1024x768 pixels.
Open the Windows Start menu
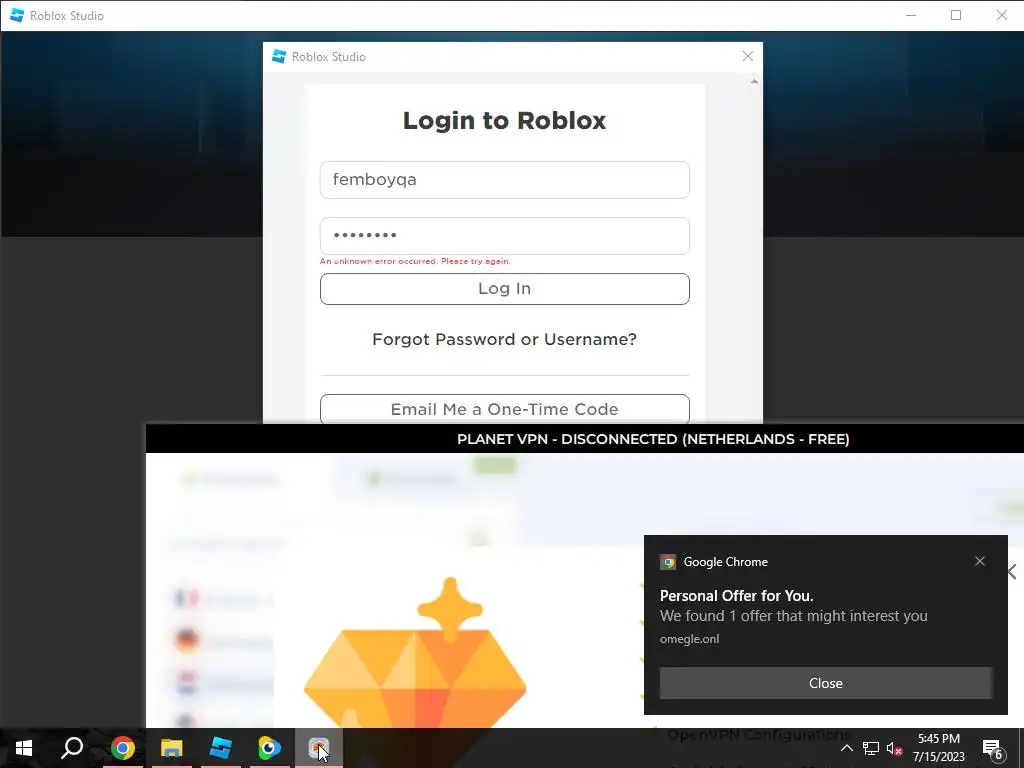coord(24,748)
